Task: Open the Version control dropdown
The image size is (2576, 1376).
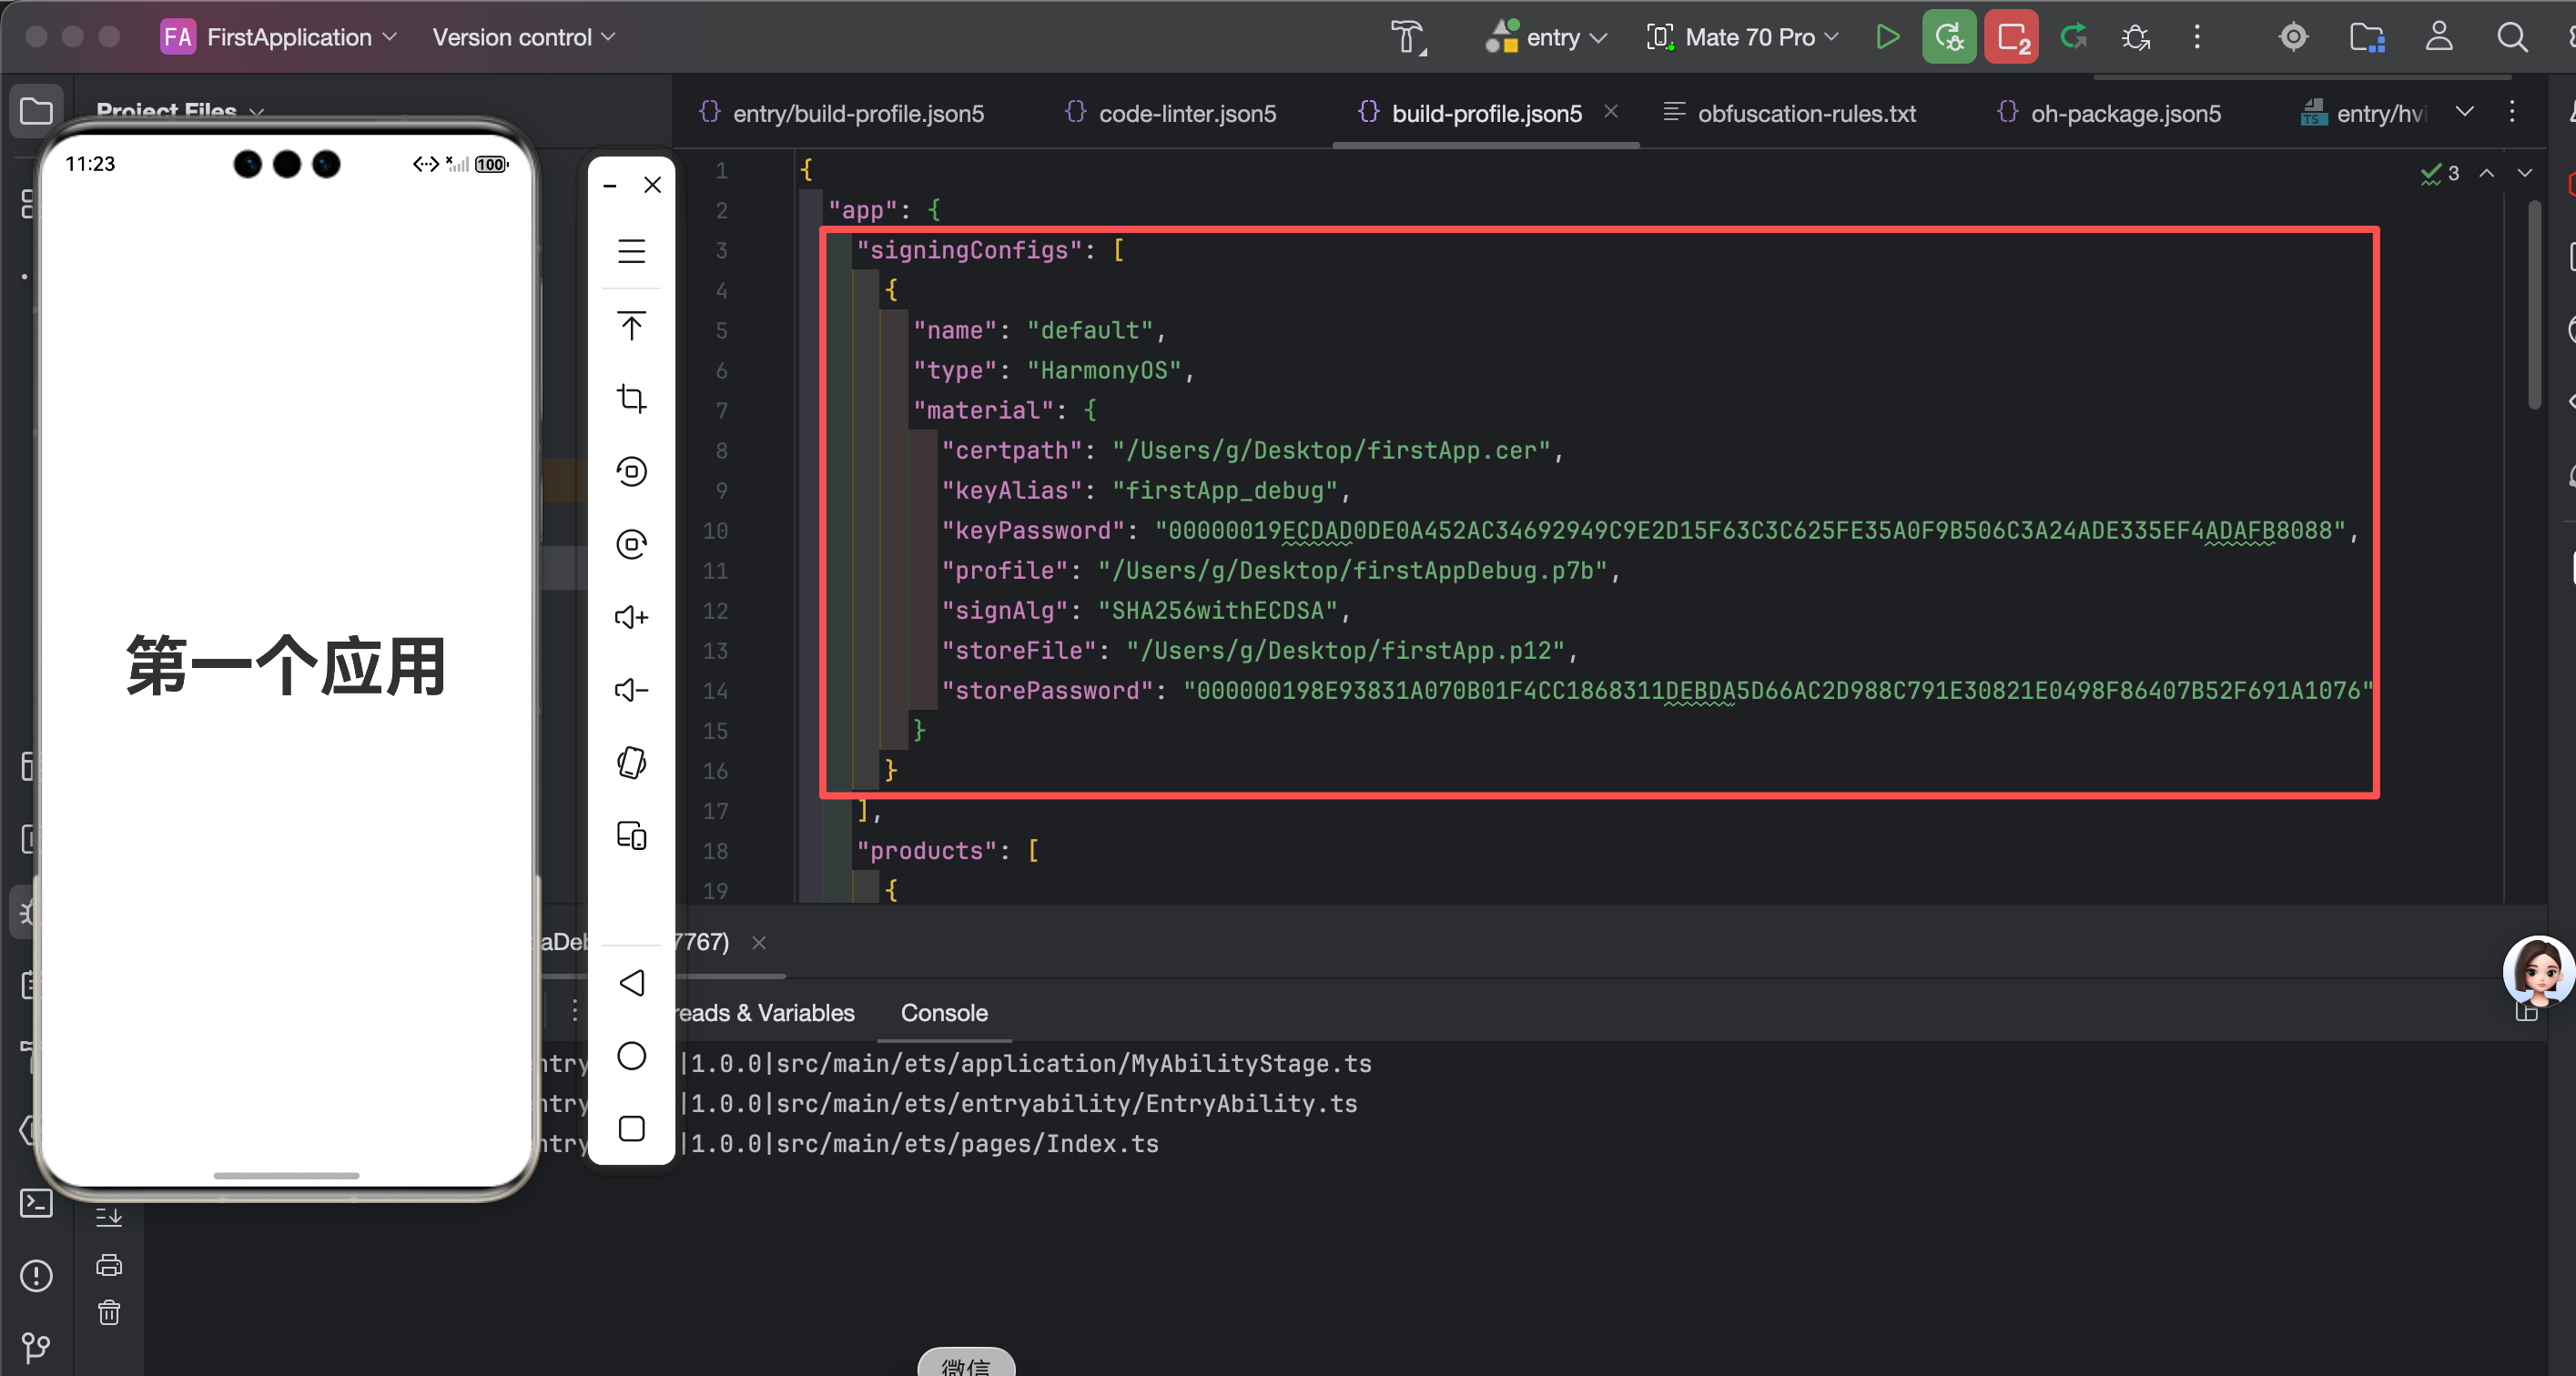Action: [523, 37]
